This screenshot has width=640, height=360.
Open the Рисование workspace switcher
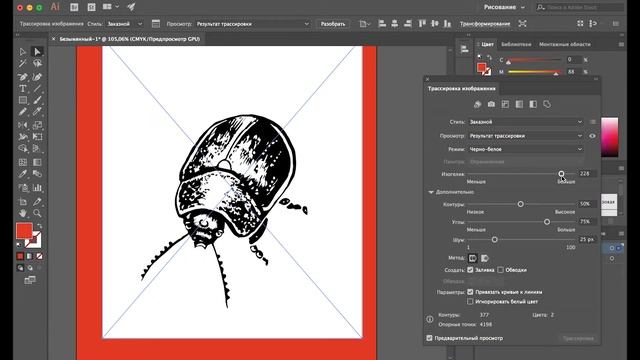504,7
